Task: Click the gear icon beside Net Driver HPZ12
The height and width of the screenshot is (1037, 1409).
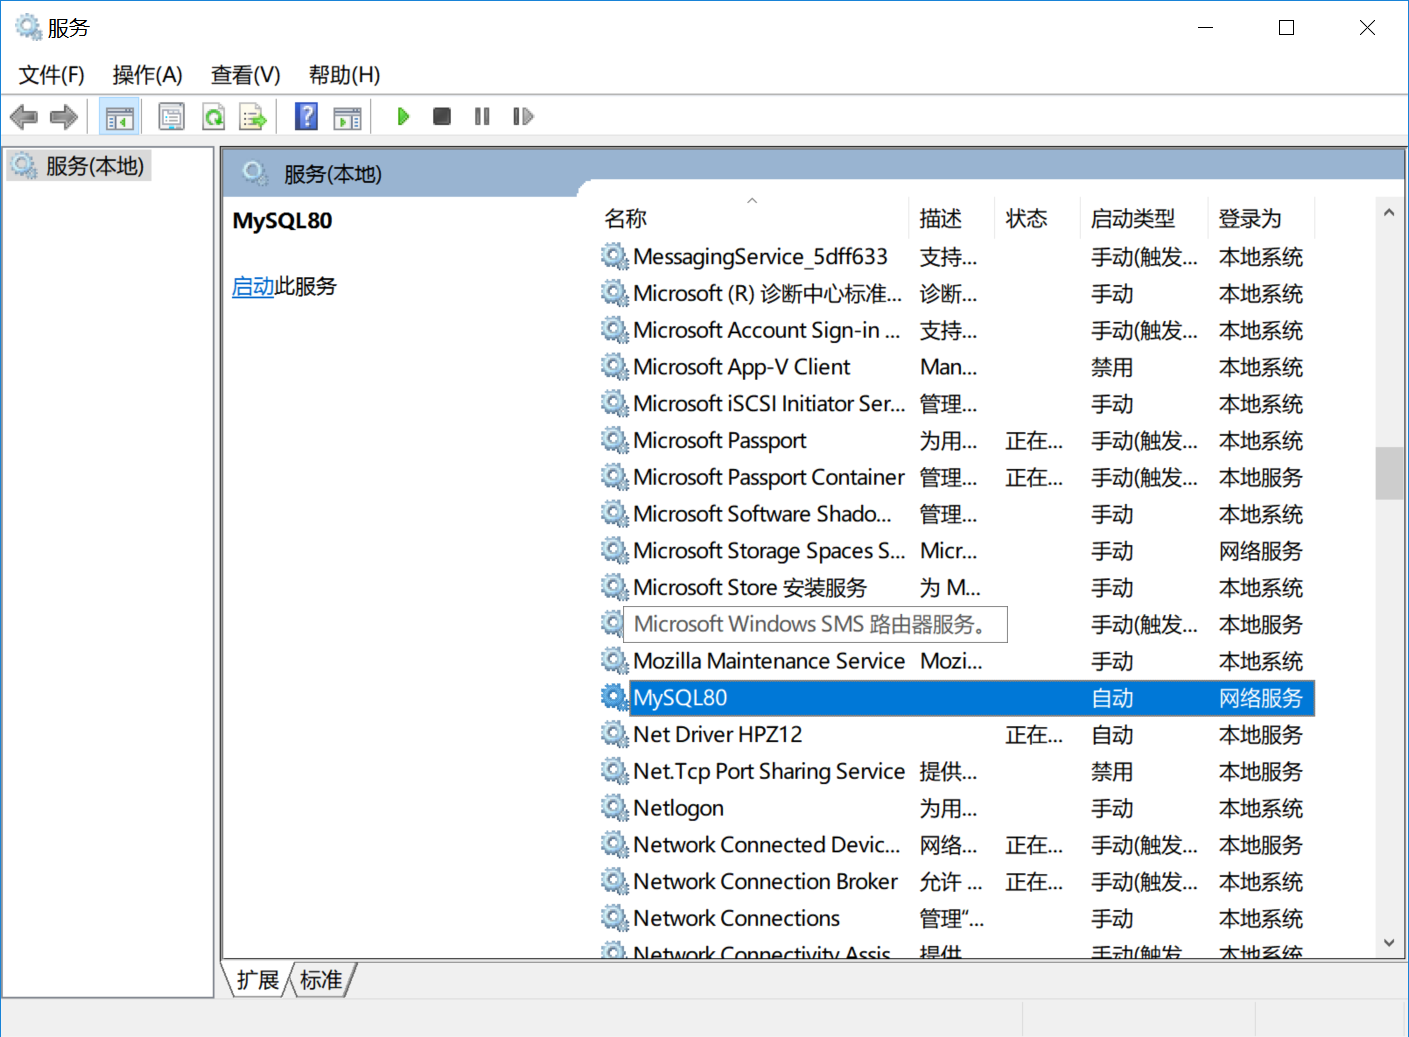Action: click(614, 734)
